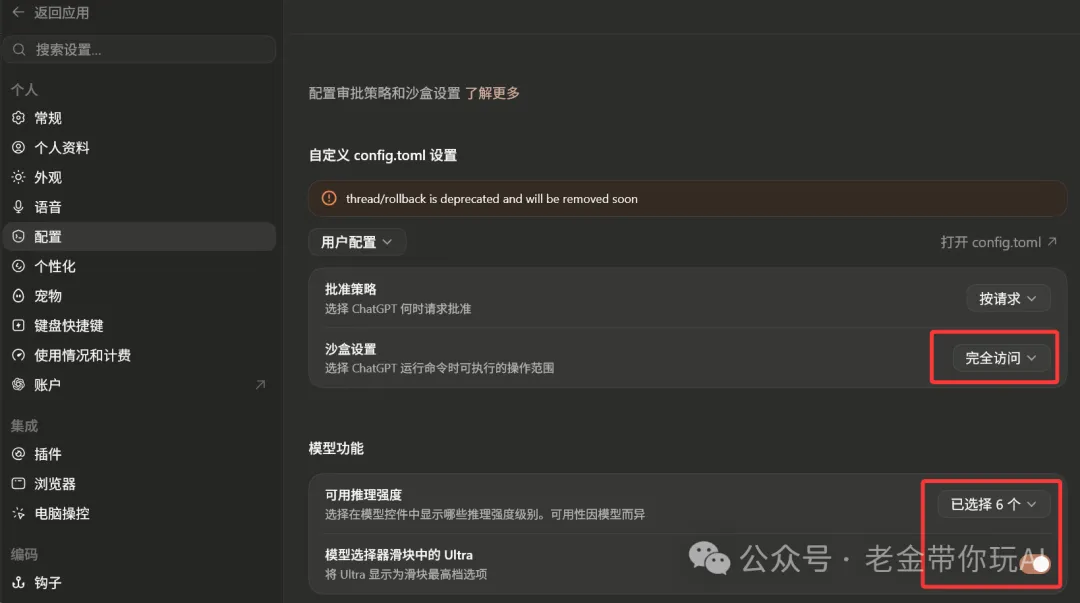Open the 电脑操控 settings page
Viewport: 1080px width, 603px height.
[x=140, y=513]
